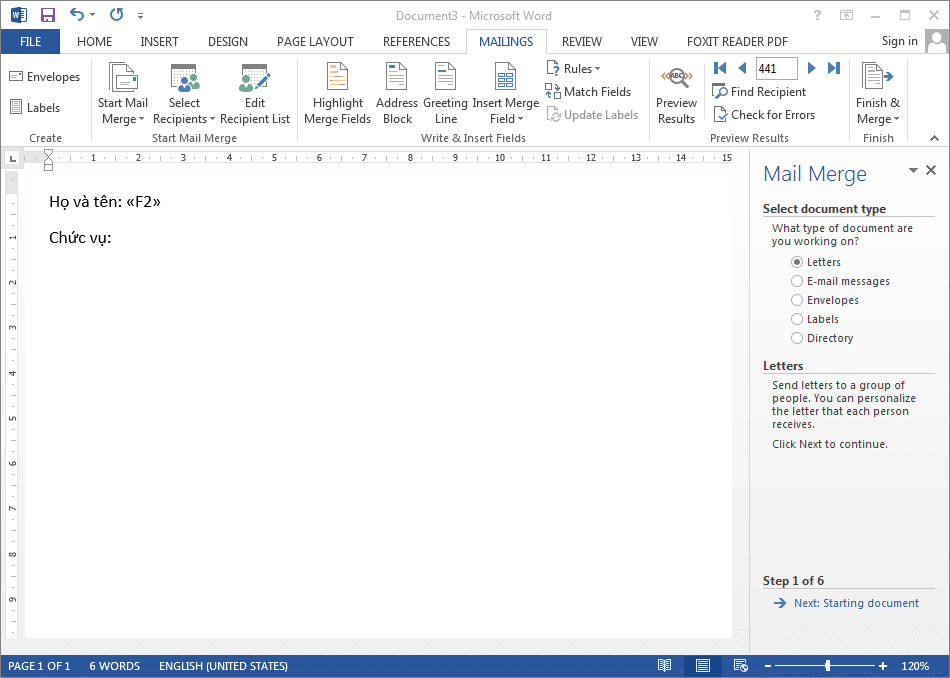This screenshot has height=678, width=950.
Task: Go to previous record arrow
Action: pyautogui.click(x=742, y=68)
